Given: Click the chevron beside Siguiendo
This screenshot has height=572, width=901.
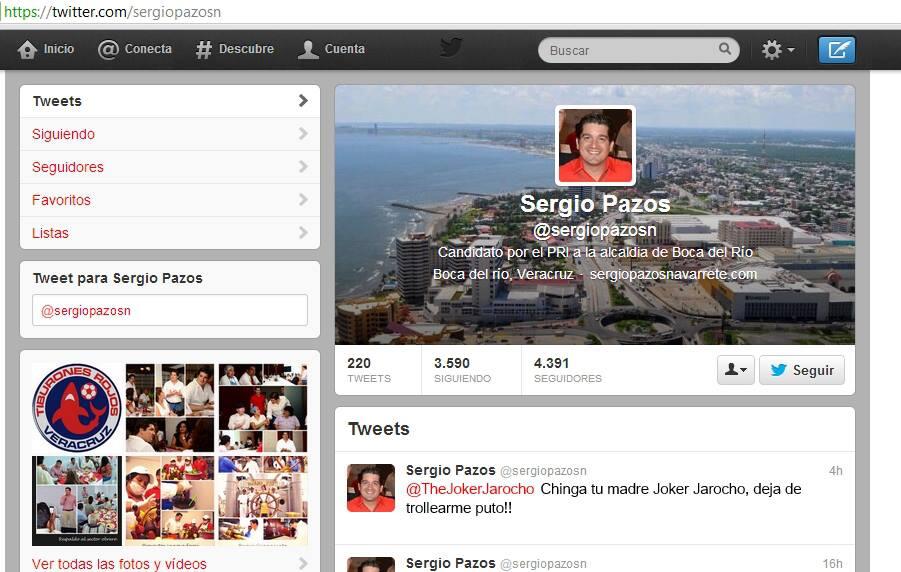Looking at the screenshot, I should coord(303,133).
